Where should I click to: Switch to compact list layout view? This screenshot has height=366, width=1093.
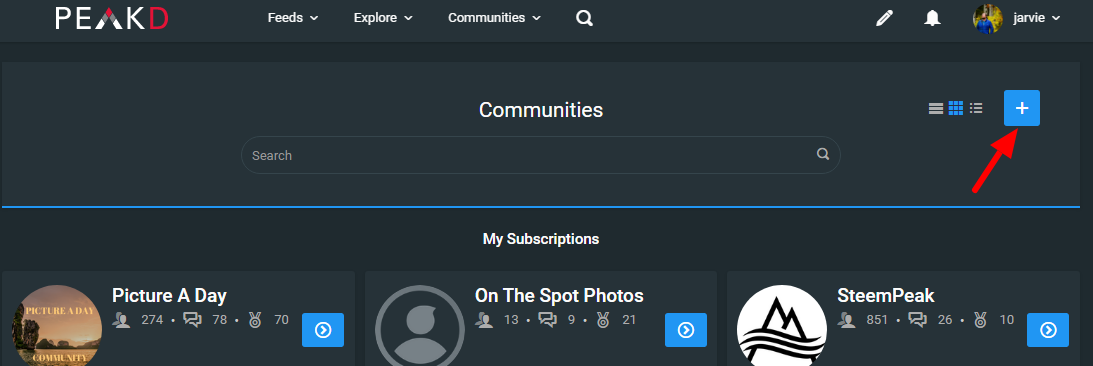coord(976,108)
